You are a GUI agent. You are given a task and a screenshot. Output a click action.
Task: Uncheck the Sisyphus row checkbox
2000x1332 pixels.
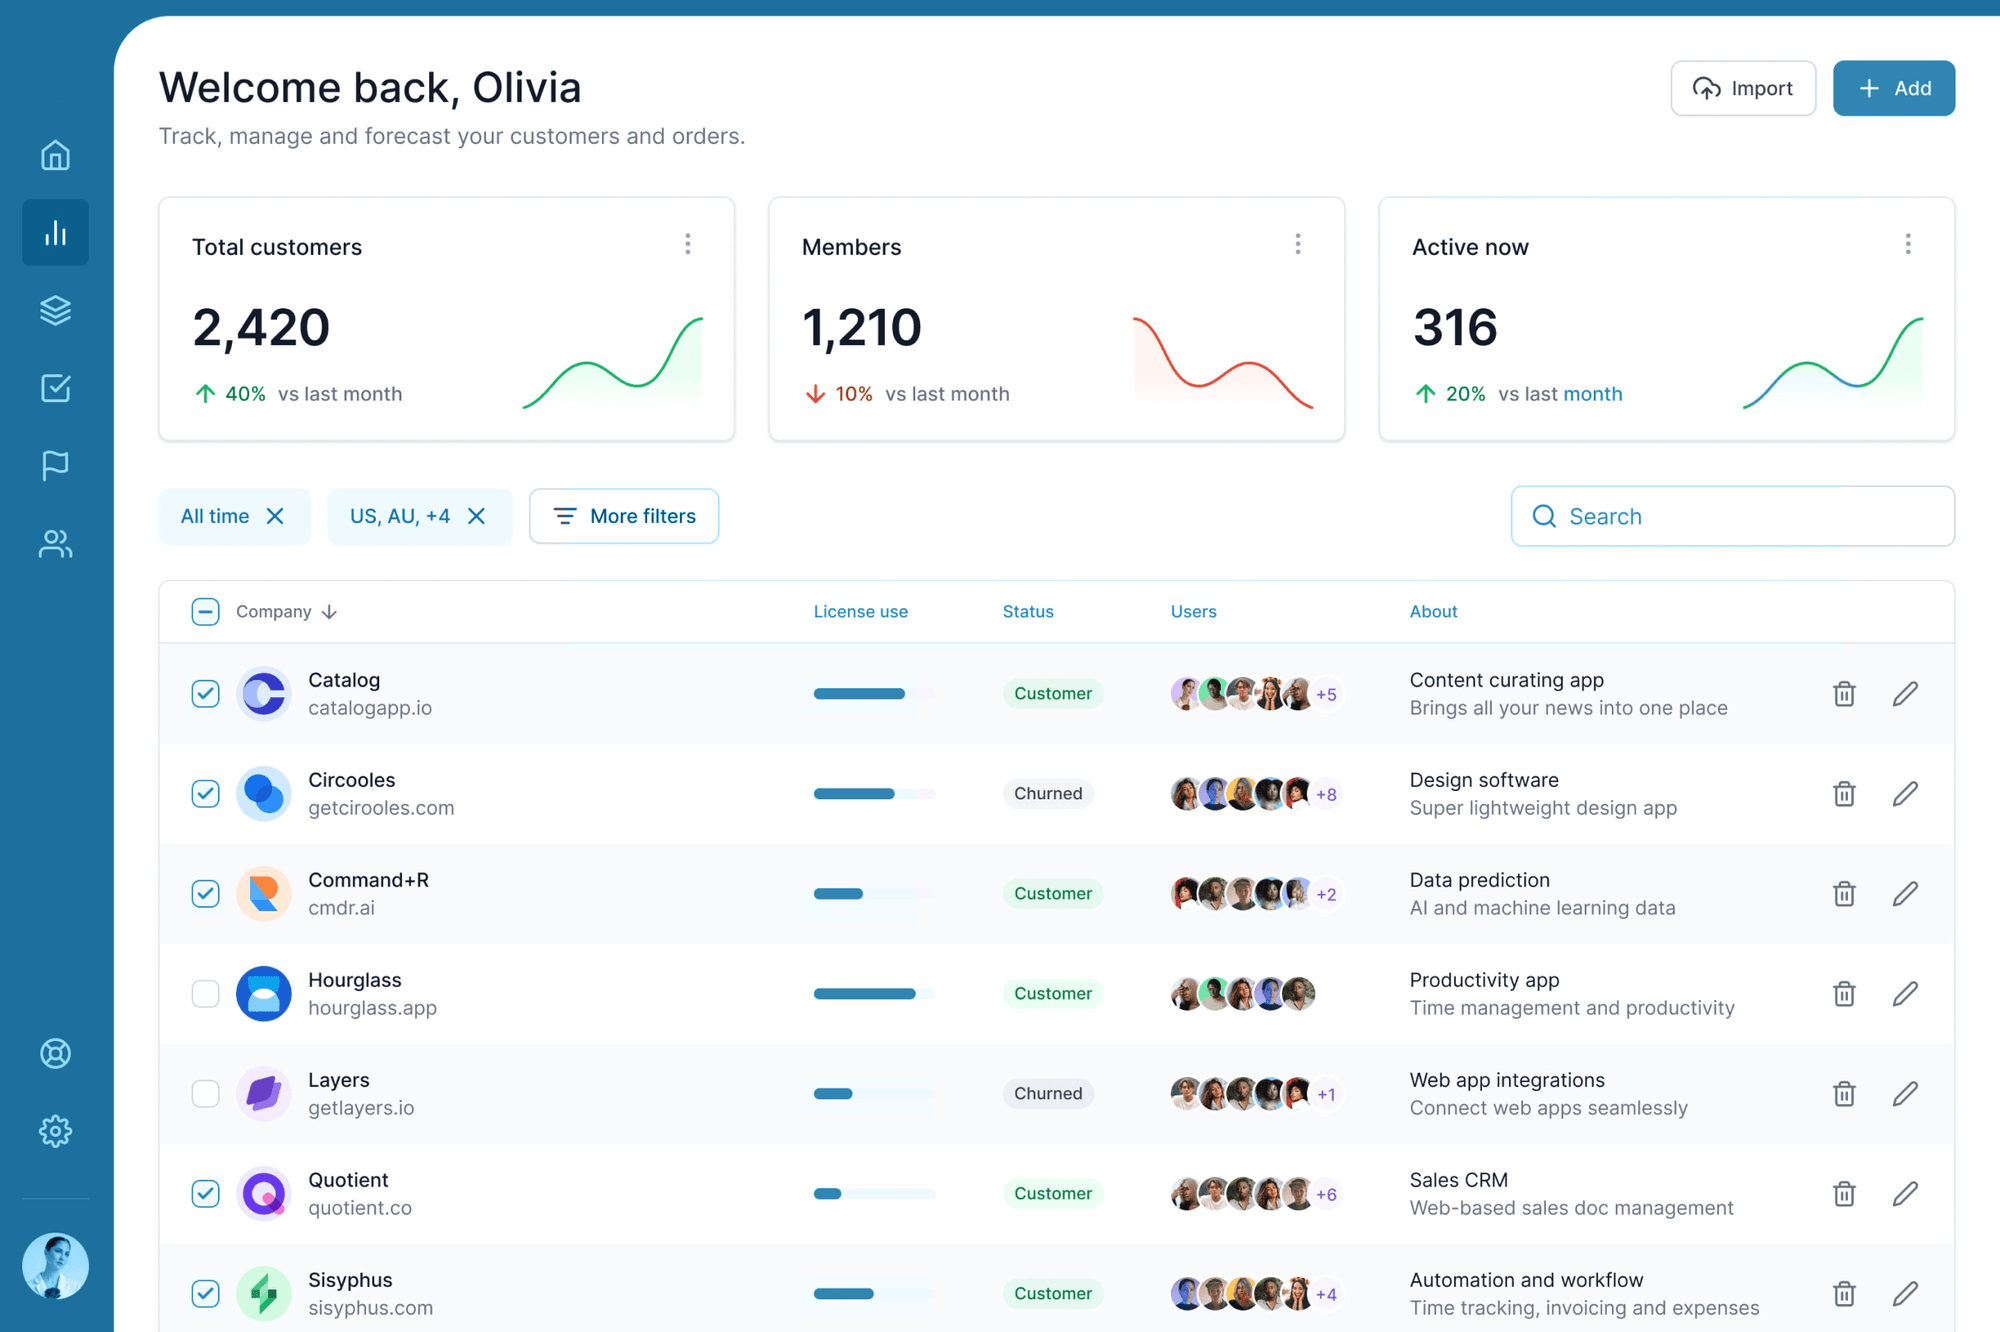205,1293
